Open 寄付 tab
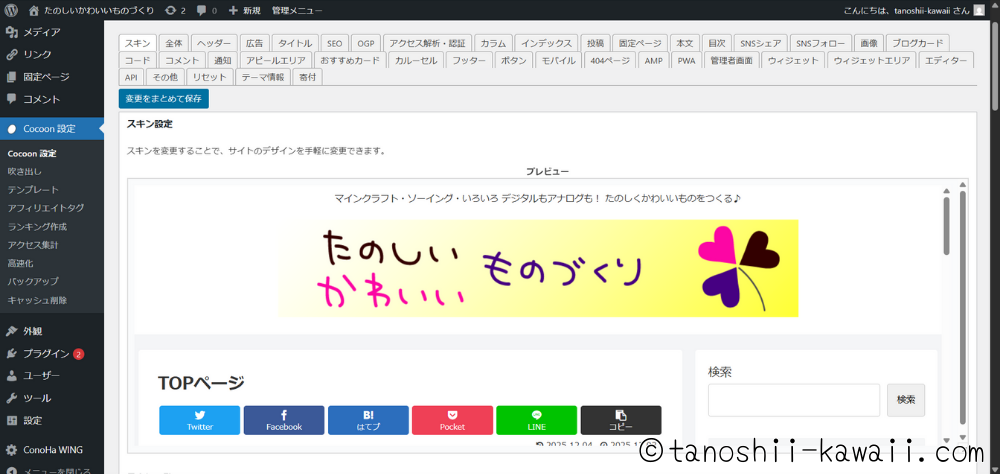Image resolution: width=1000 pixels, height=474 pixels. (x=307, y=77)
